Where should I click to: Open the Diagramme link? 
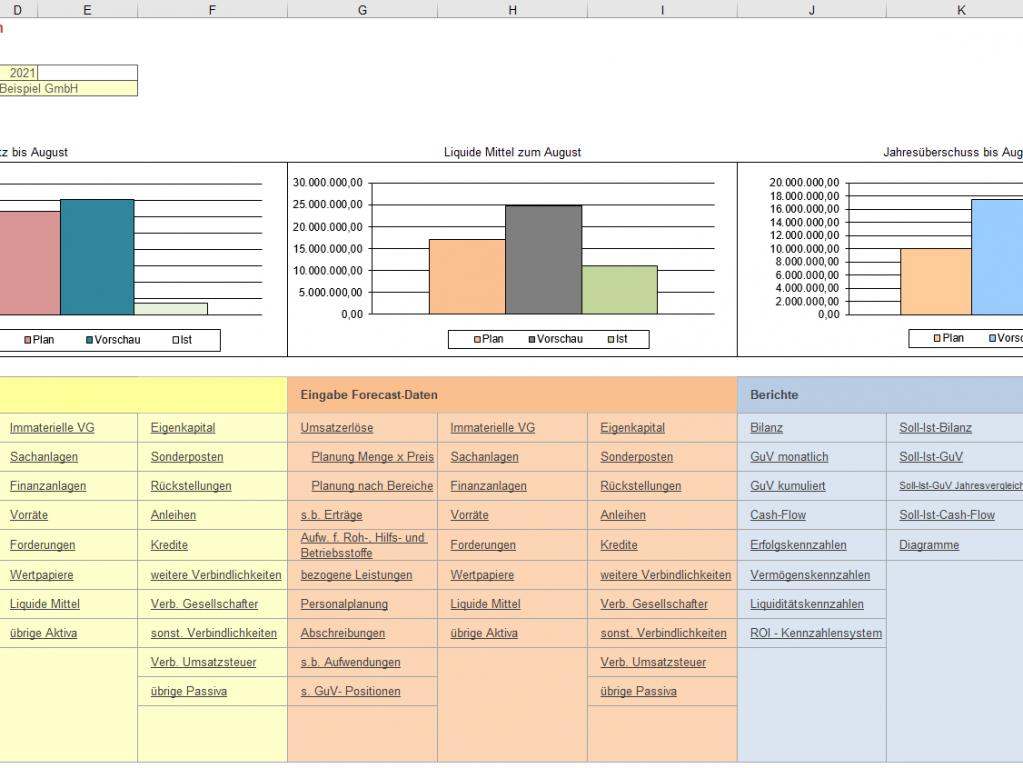tap(928, 545)
